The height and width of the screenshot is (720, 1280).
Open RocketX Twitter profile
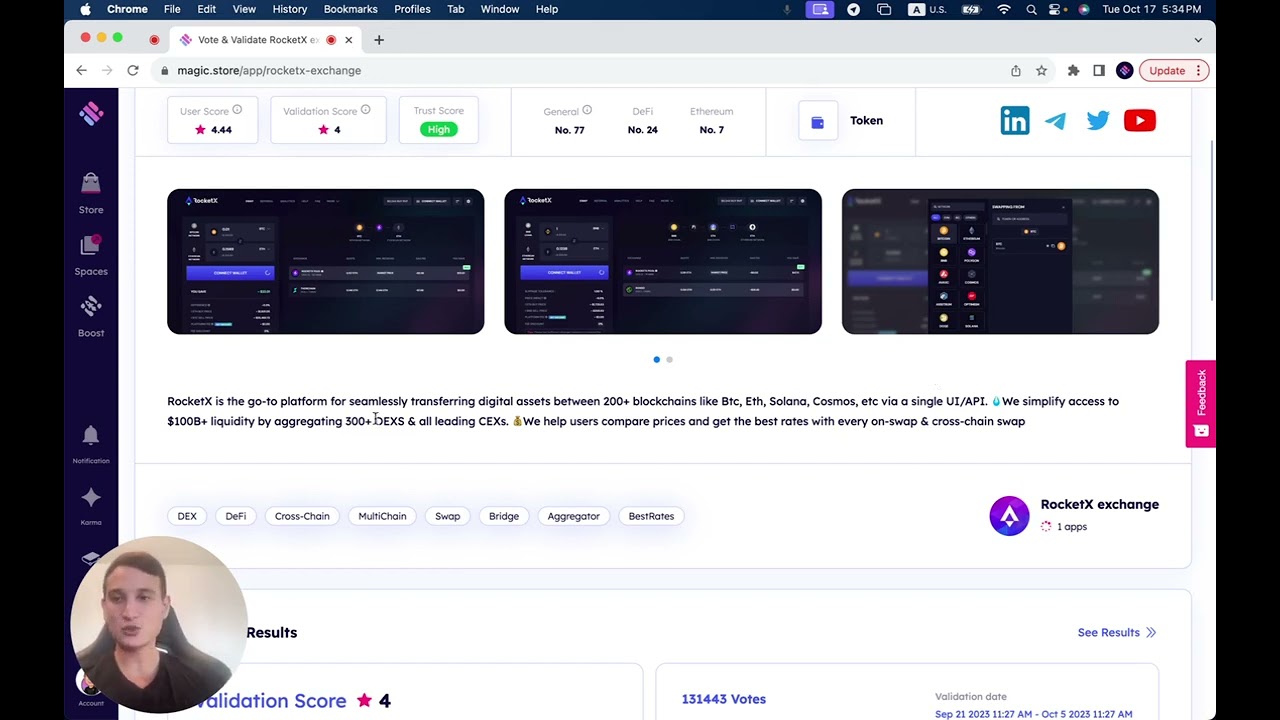(1098, 120)
